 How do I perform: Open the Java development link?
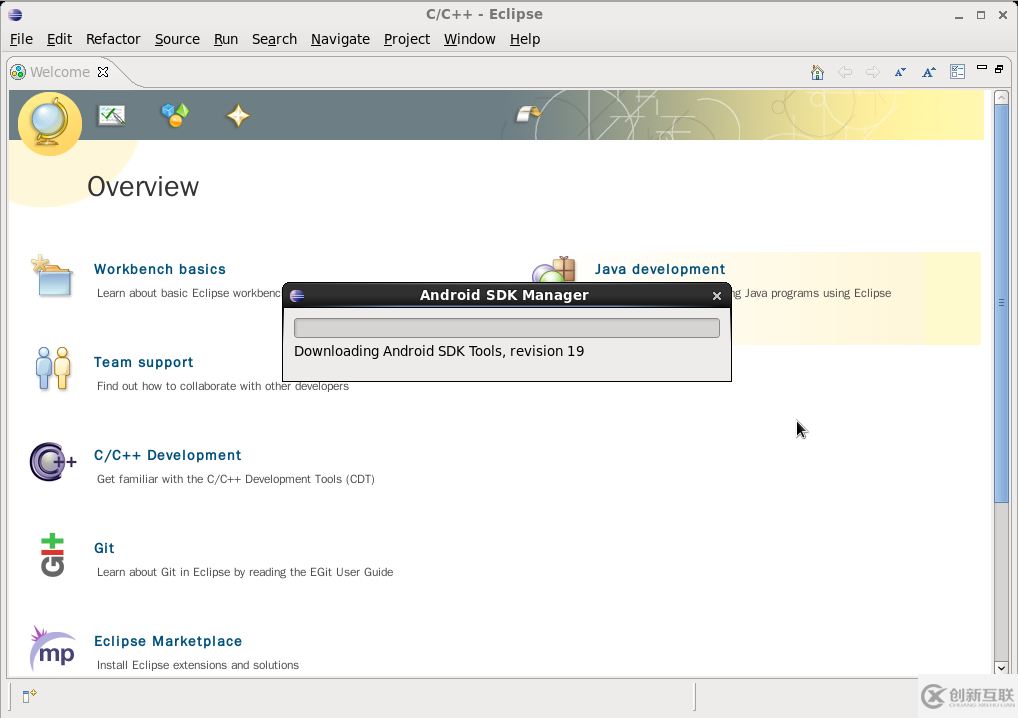click(660, 269)
